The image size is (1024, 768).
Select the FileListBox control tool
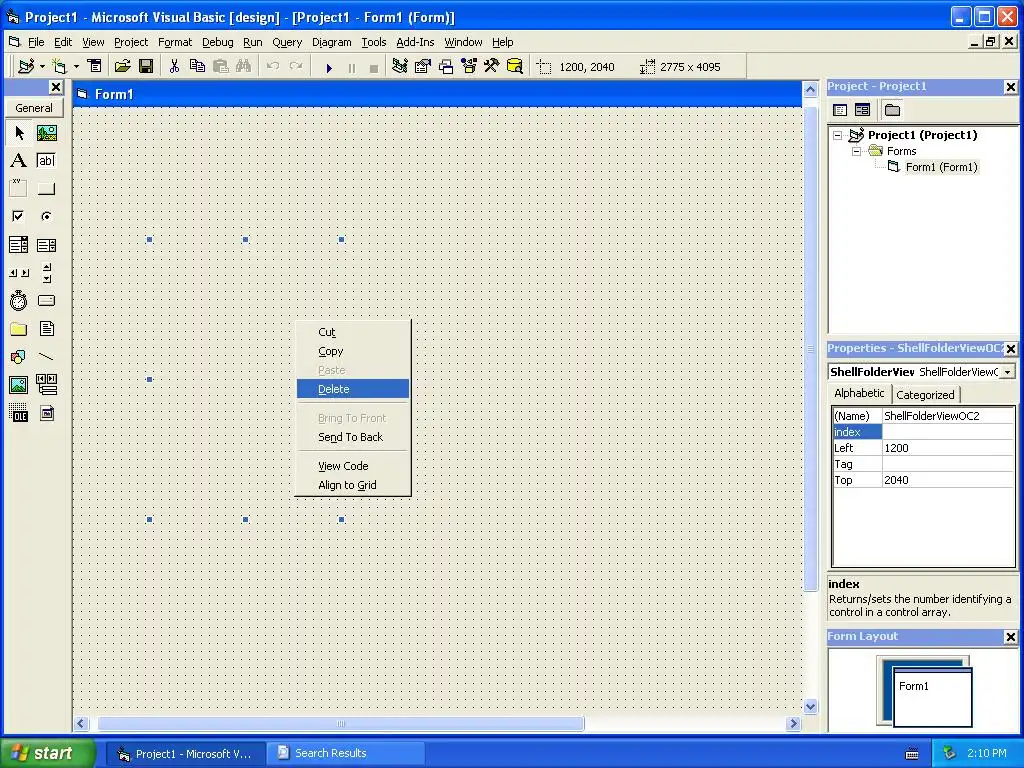[x=46, y=329]
